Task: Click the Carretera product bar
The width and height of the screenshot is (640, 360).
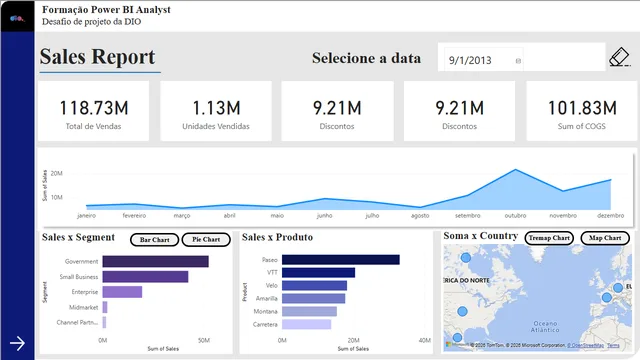Action: click(307, 324)
